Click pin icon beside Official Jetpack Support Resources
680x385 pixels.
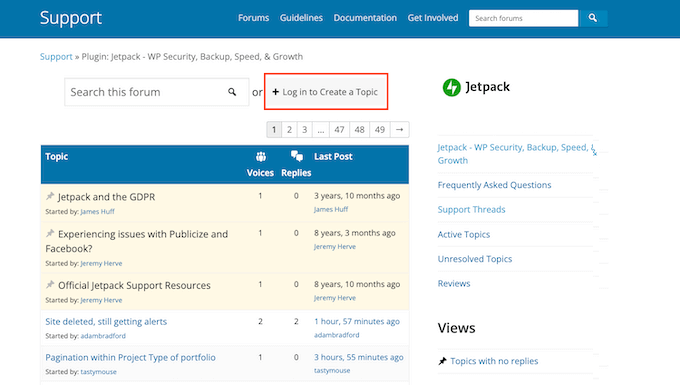50,284
